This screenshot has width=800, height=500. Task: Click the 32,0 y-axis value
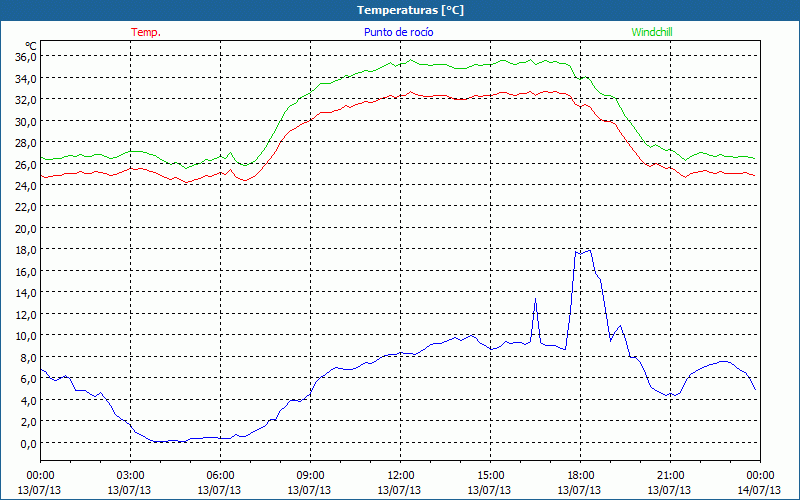[x=26, y=99]
